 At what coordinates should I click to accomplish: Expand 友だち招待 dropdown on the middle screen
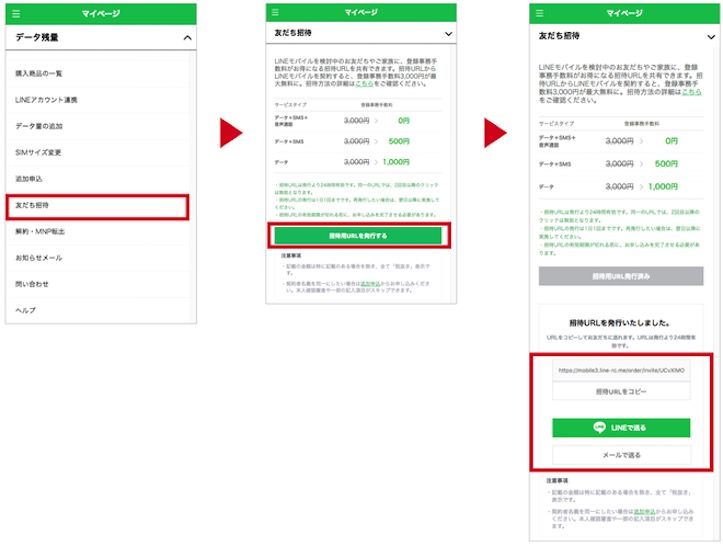pos(447,33)
